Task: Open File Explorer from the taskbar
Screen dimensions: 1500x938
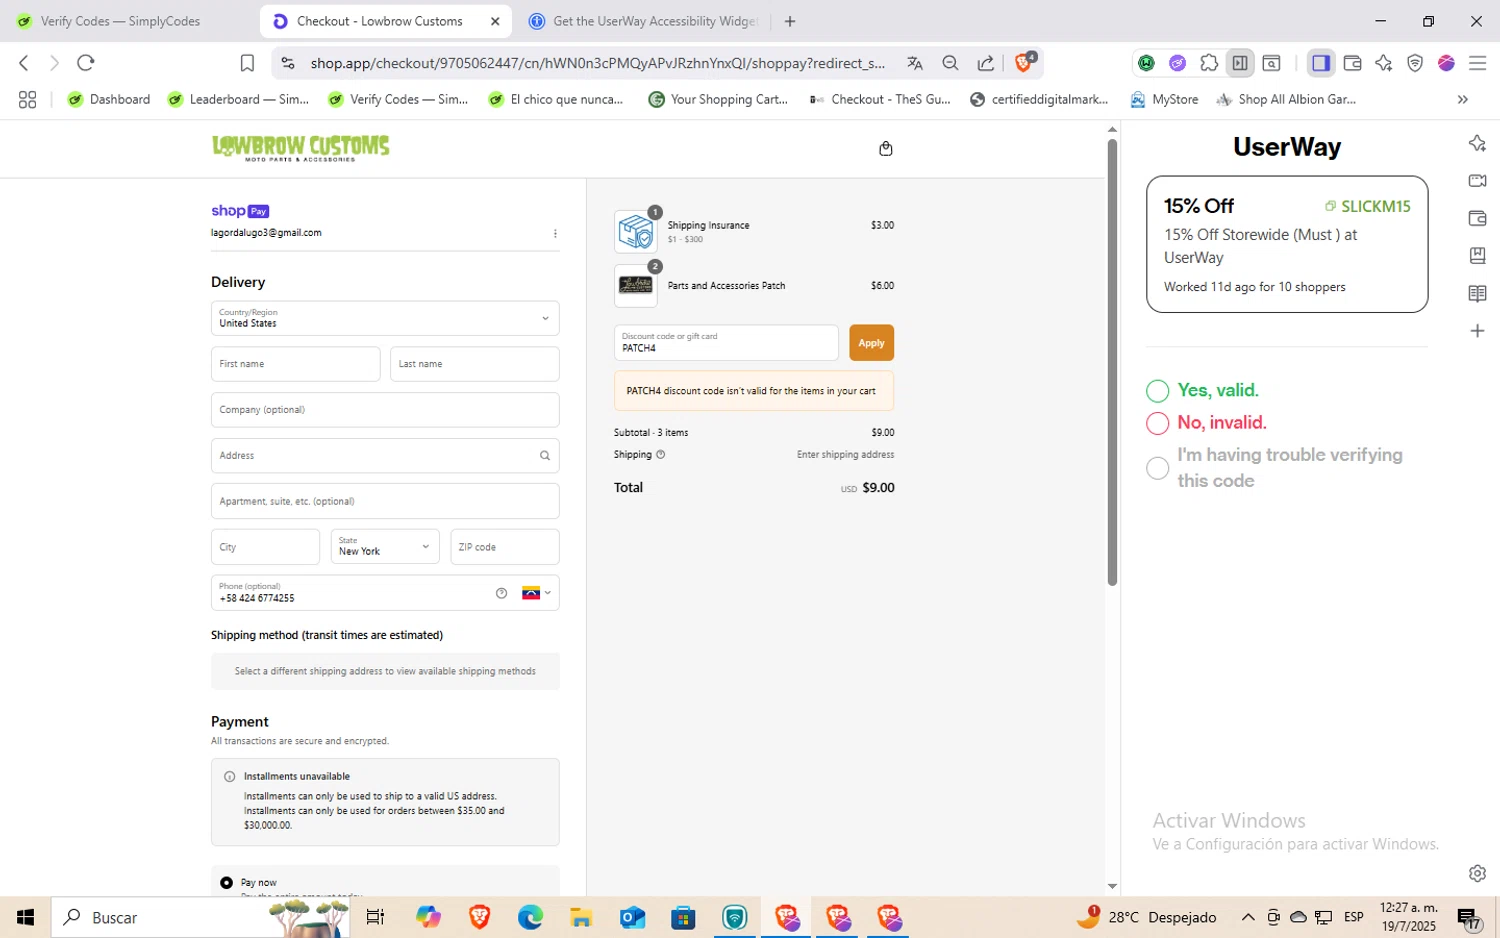Action: 581,917
